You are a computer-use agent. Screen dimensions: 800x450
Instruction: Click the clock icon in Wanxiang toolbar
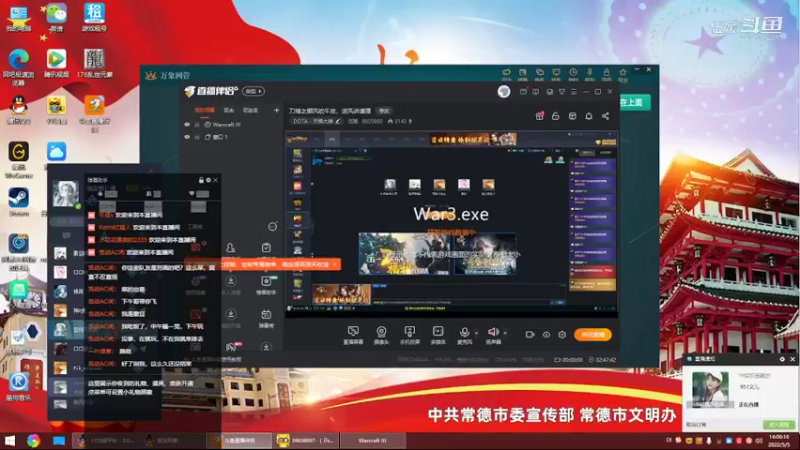573,73
